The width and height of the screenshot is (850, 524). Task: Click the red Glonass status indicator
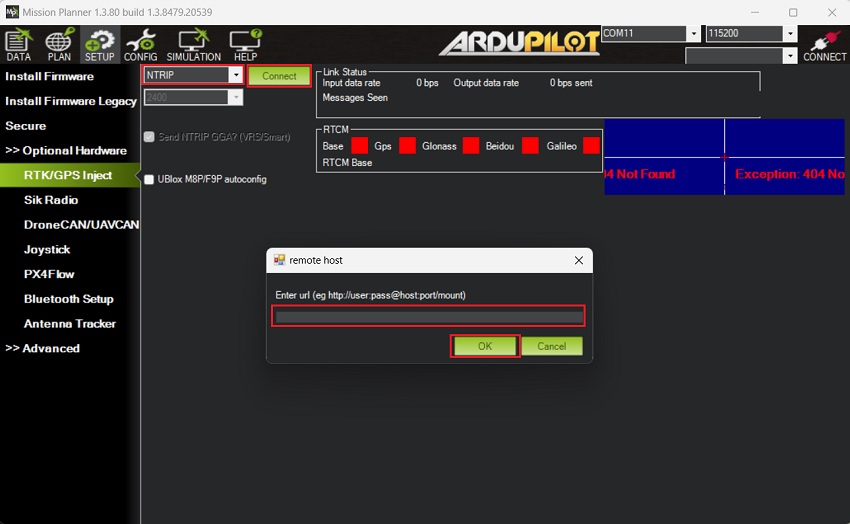(x=470, y=146)
